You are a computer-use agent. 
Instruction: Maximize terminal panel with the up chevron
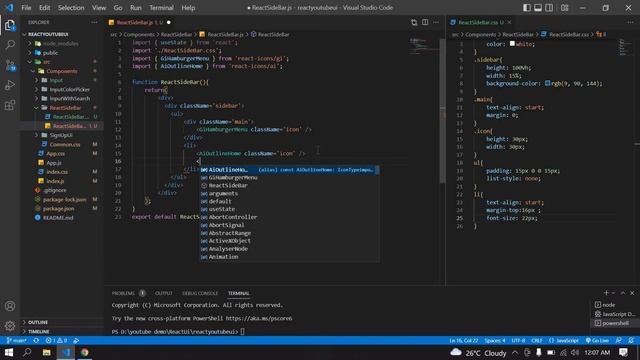pos(623,293)
